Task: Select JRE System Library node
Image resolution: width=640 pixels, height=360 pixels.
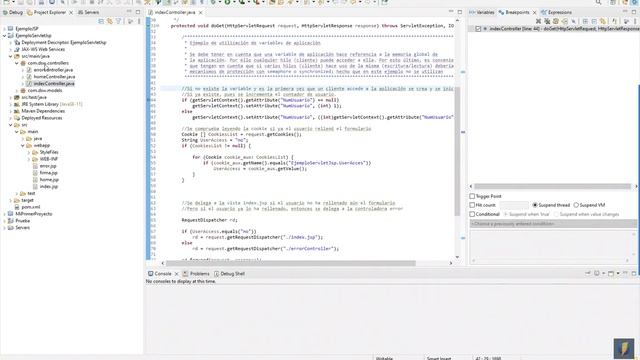Action: (x=52, y=104)
